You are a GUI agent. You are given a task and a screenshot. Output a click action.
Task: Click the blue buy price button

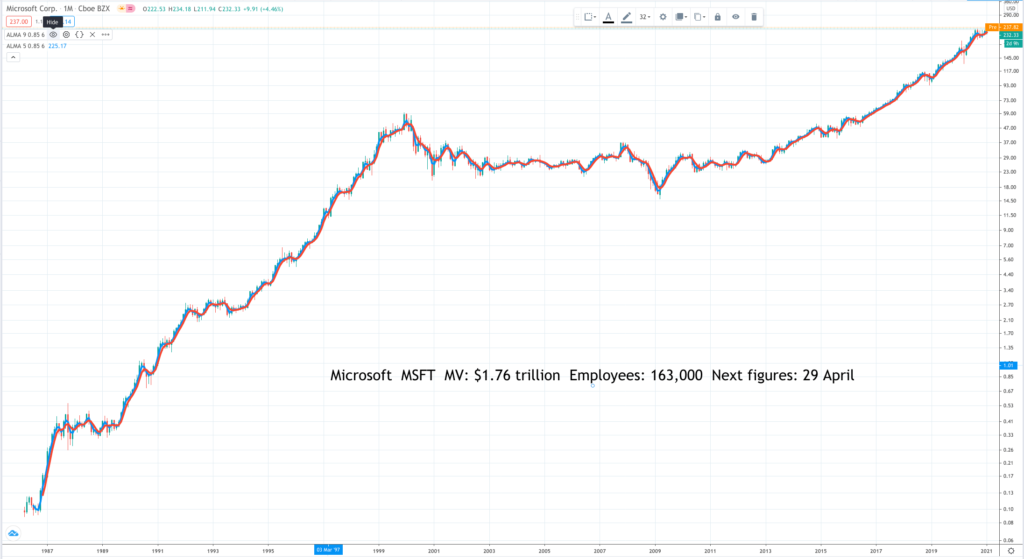pyautogui.click(x=68, y=22)
